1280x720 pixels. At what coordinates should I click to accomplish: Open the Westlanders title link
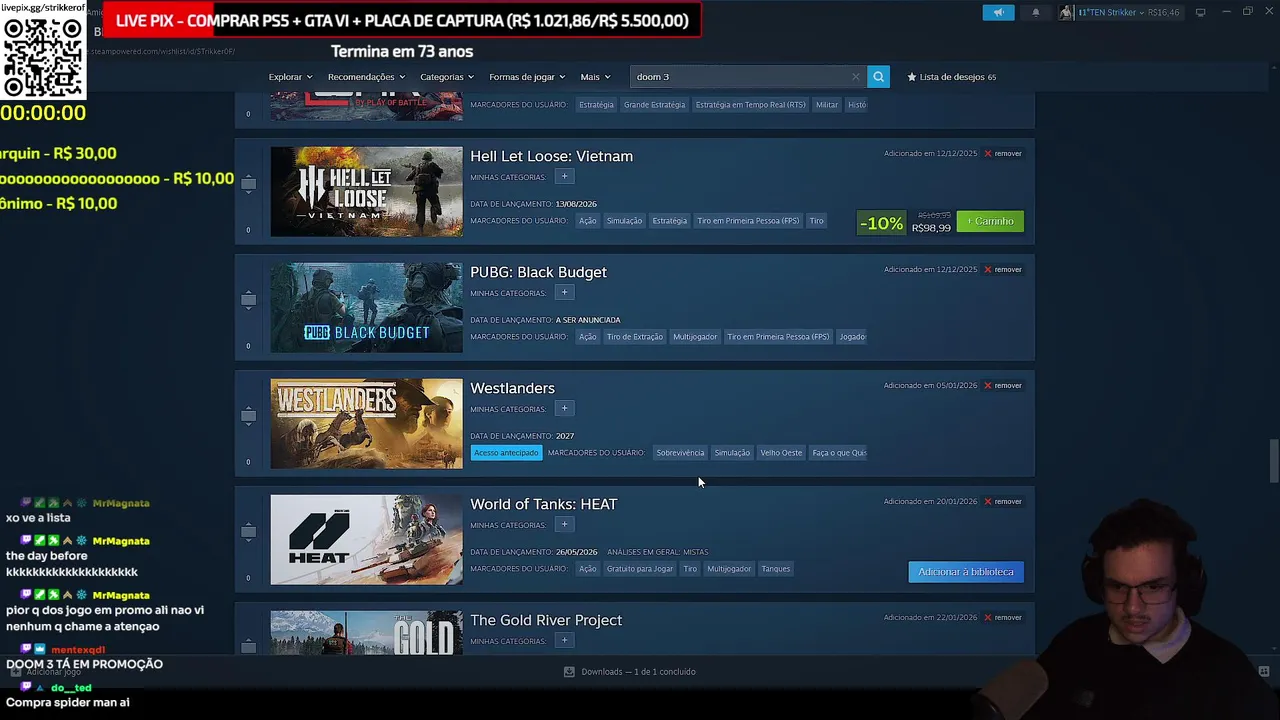pos(512,388)
